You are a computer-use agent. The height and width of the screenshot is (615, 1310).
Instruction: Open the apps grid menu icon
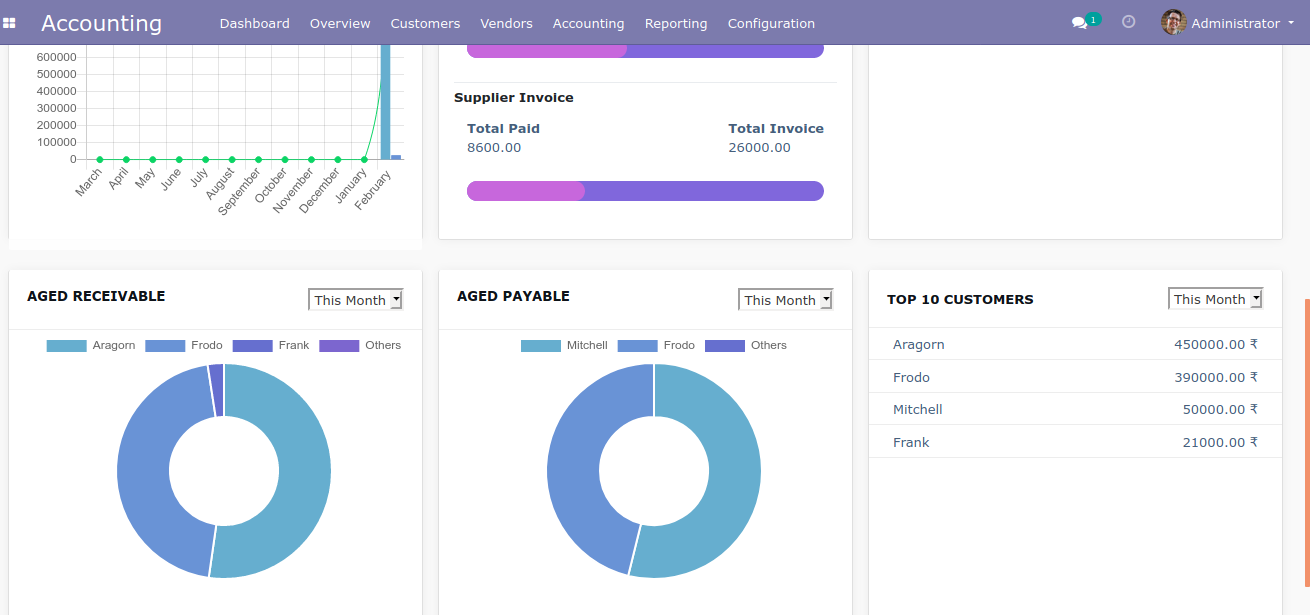[x=10, y=23]
